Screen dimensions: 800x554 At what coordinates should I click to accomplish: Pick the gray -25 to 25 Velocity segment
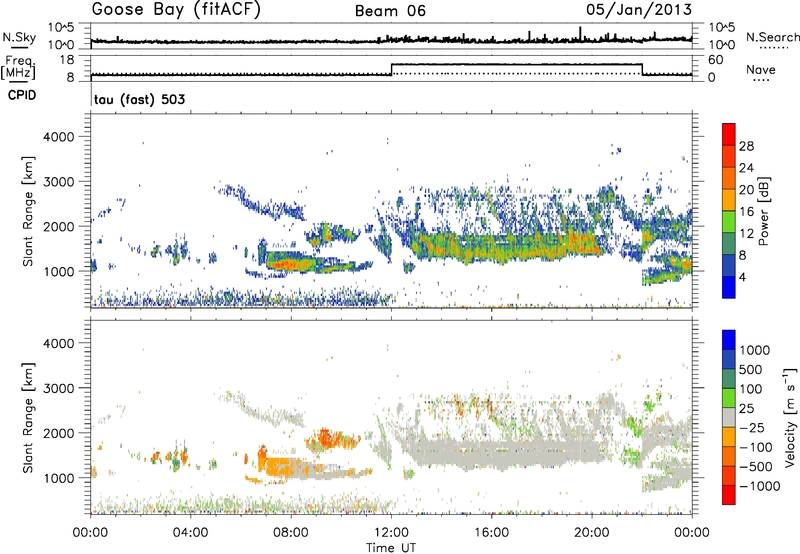tap(729, 418)
